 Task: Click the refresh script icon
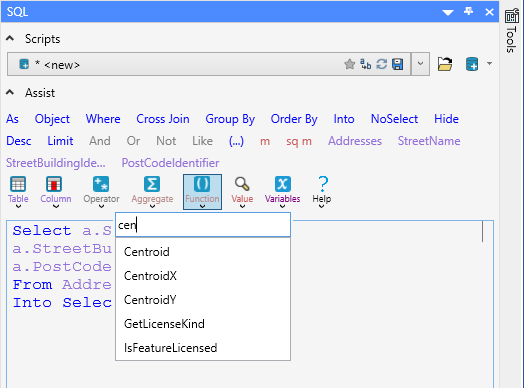tap(382, 64)
